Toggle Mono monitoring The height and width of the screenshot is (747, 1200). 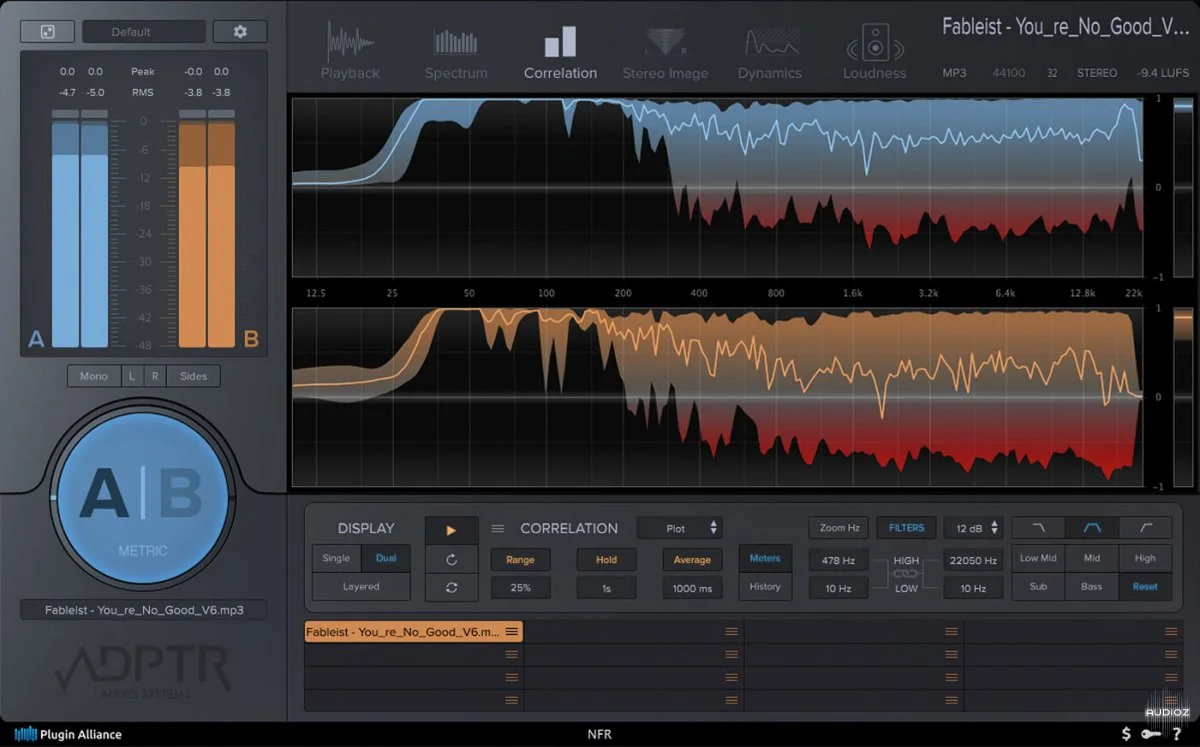93,377
